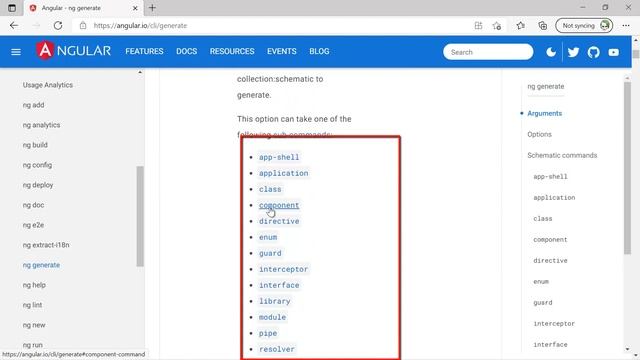The image size is (640, 360).
Task: Click the directive sub-command link
Action: (279, 221)
